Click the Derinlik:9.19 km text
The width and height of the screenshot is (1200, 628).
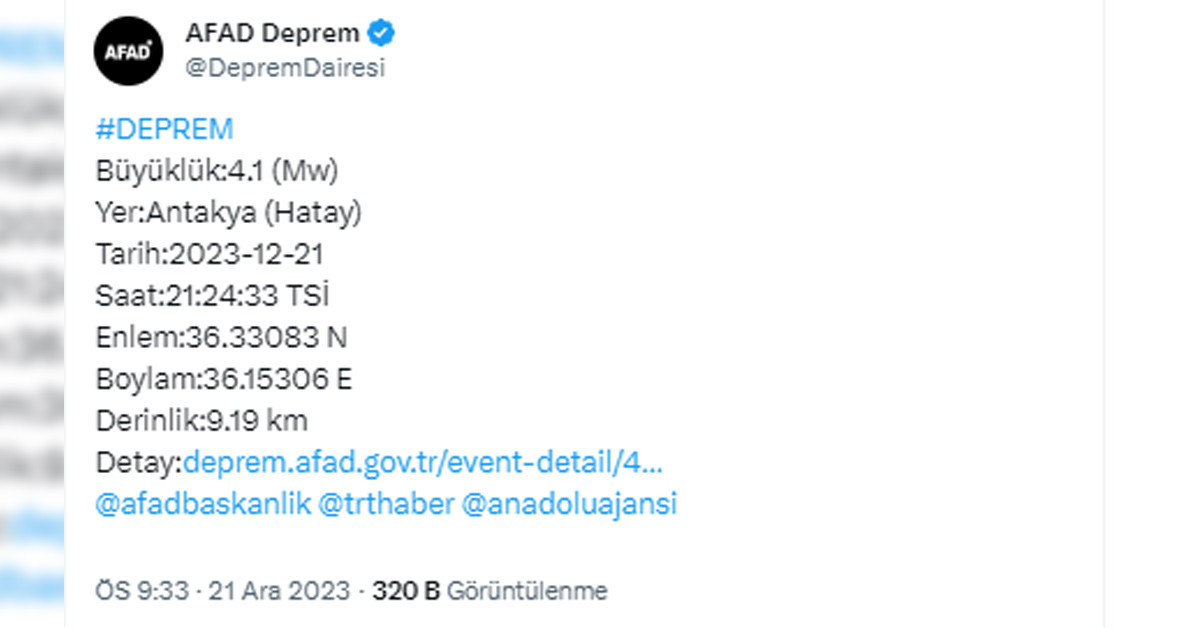[x=202, y=421]
